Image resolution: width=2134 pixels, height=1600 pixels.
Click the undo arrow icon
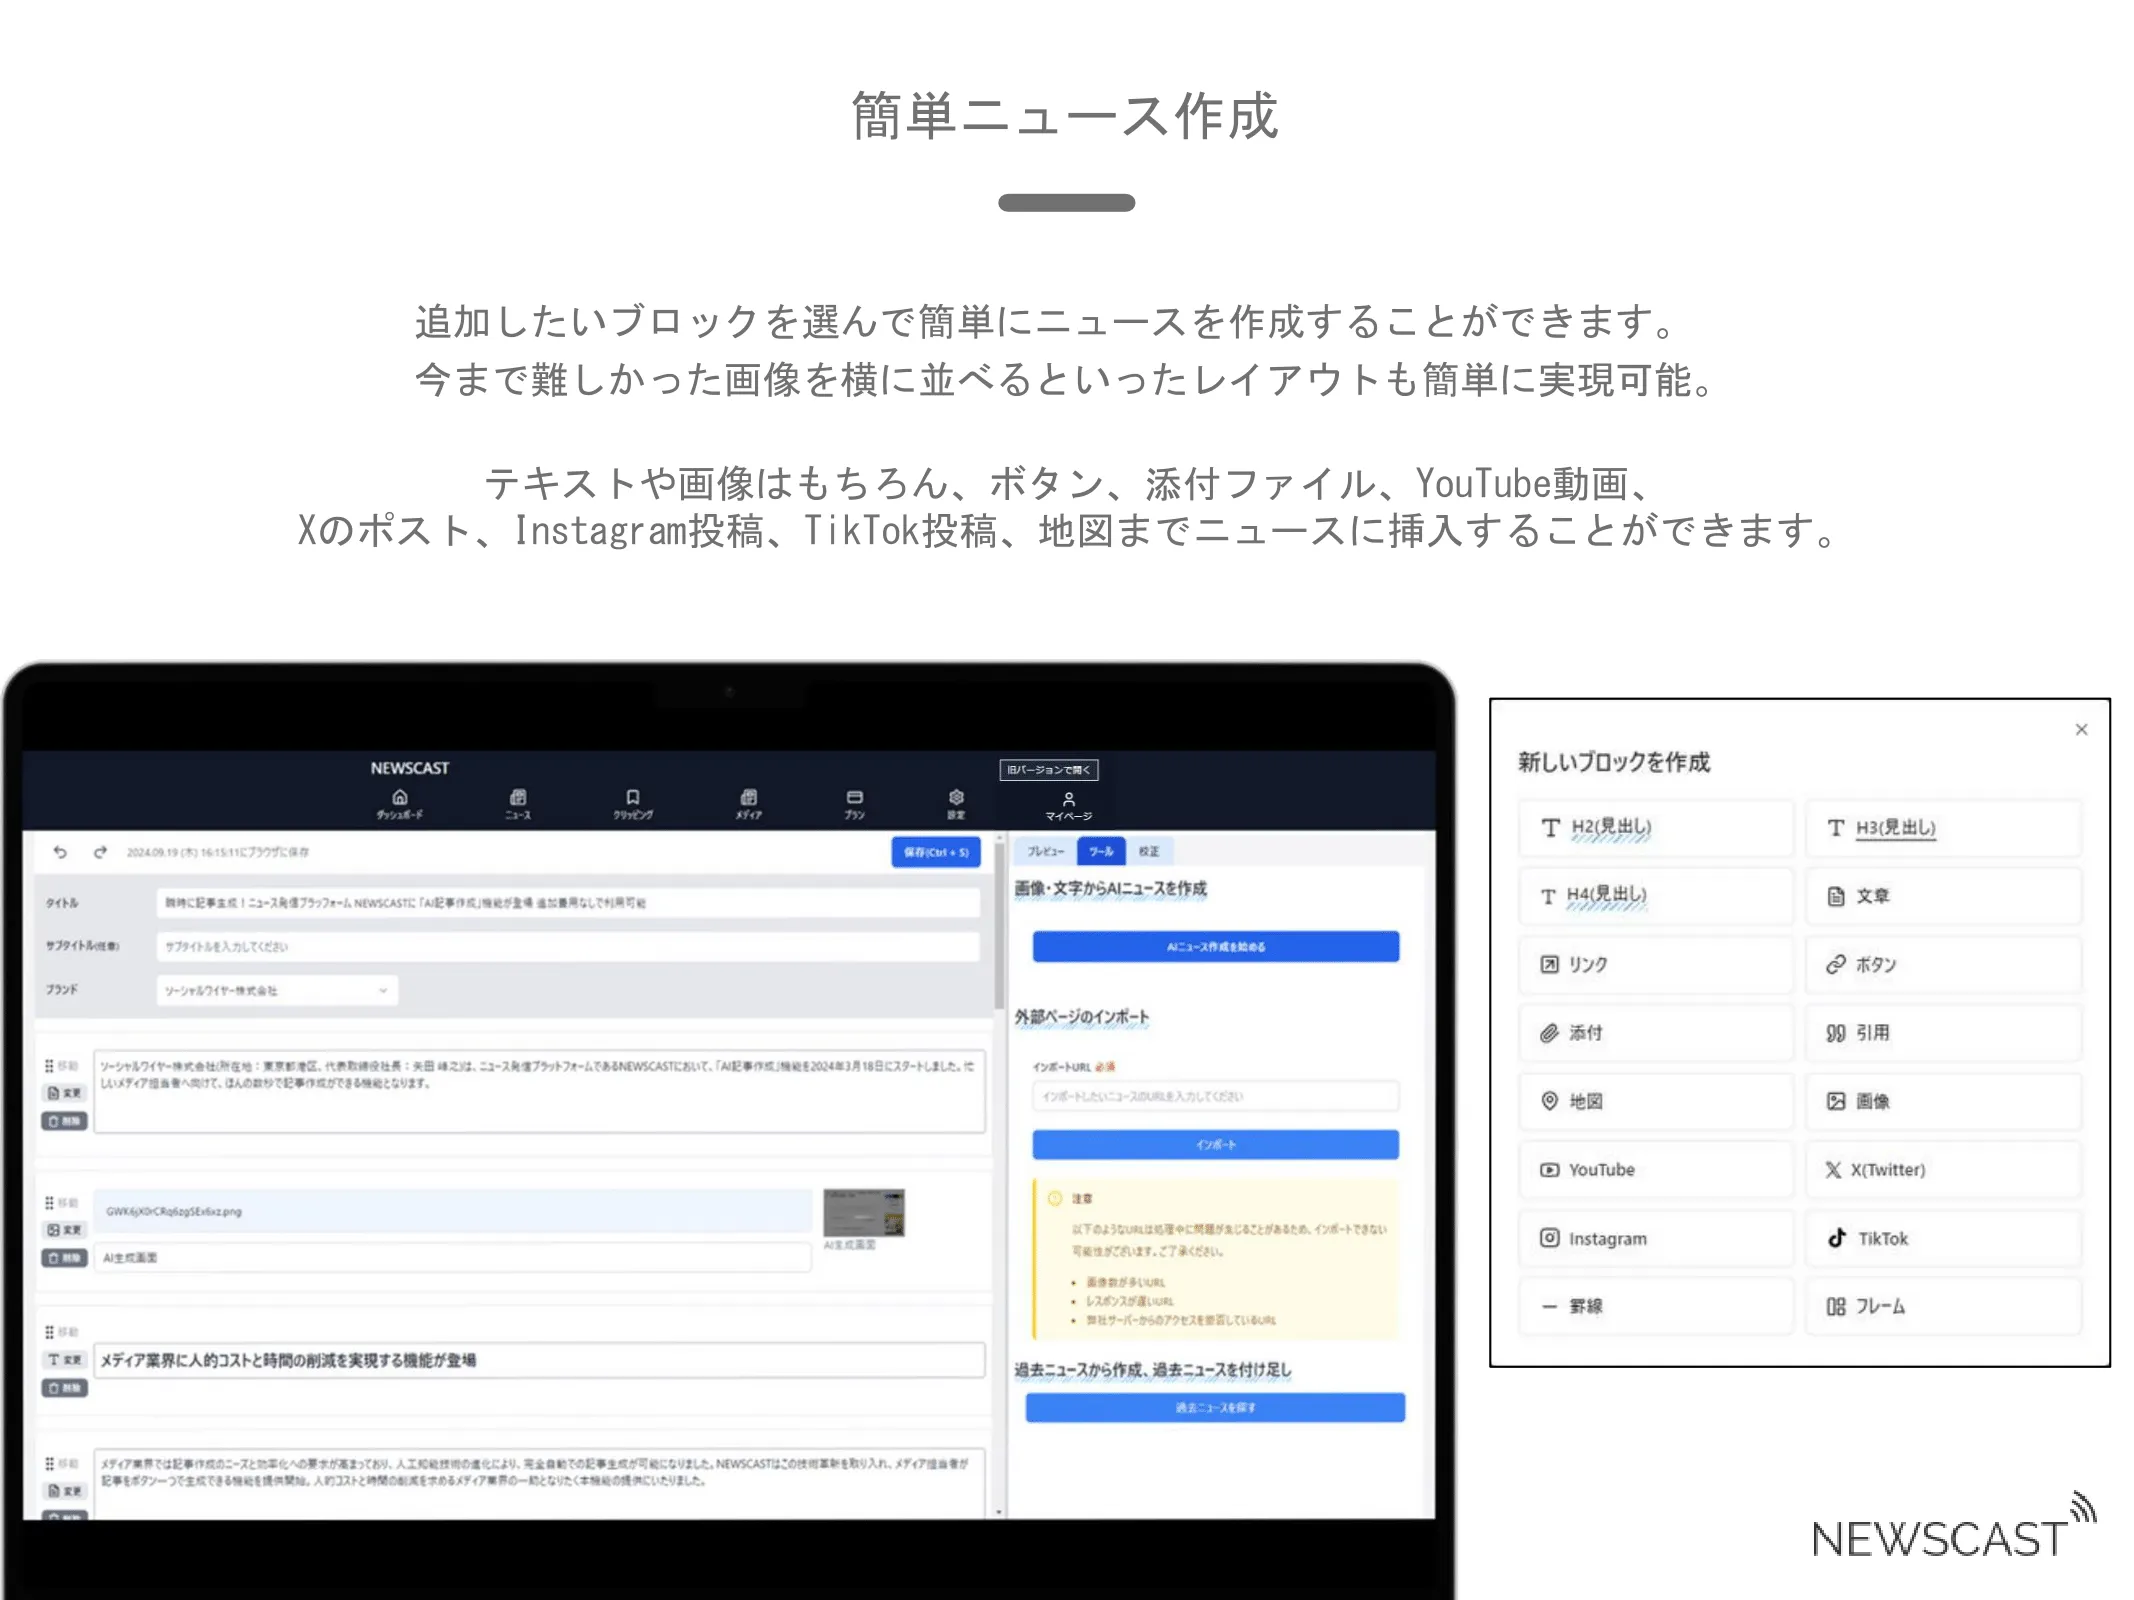click(60, 852)
